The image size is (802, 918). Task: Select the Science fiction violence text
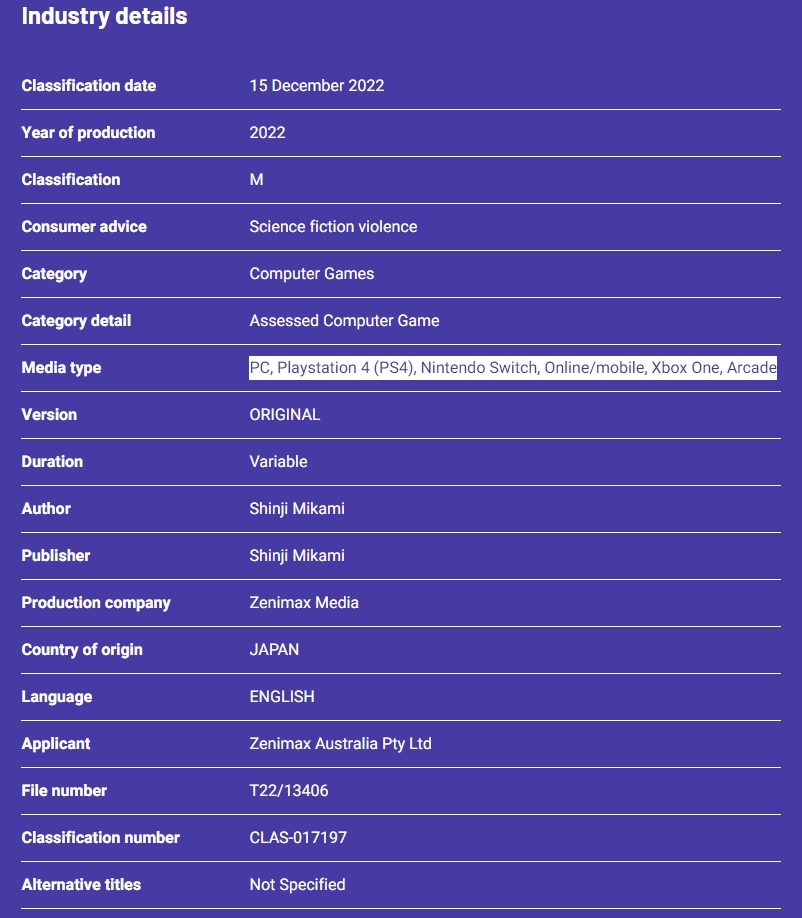pos(333,227)
